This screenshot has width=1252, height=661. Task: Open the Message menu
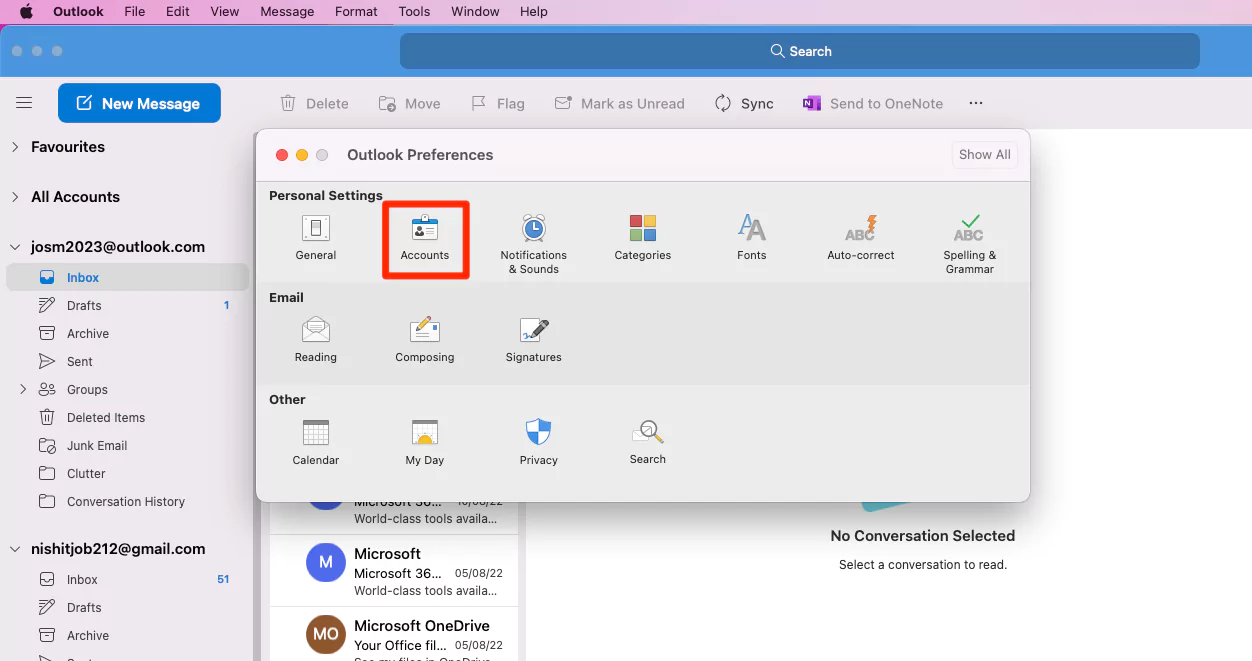[x=287, y=11]
